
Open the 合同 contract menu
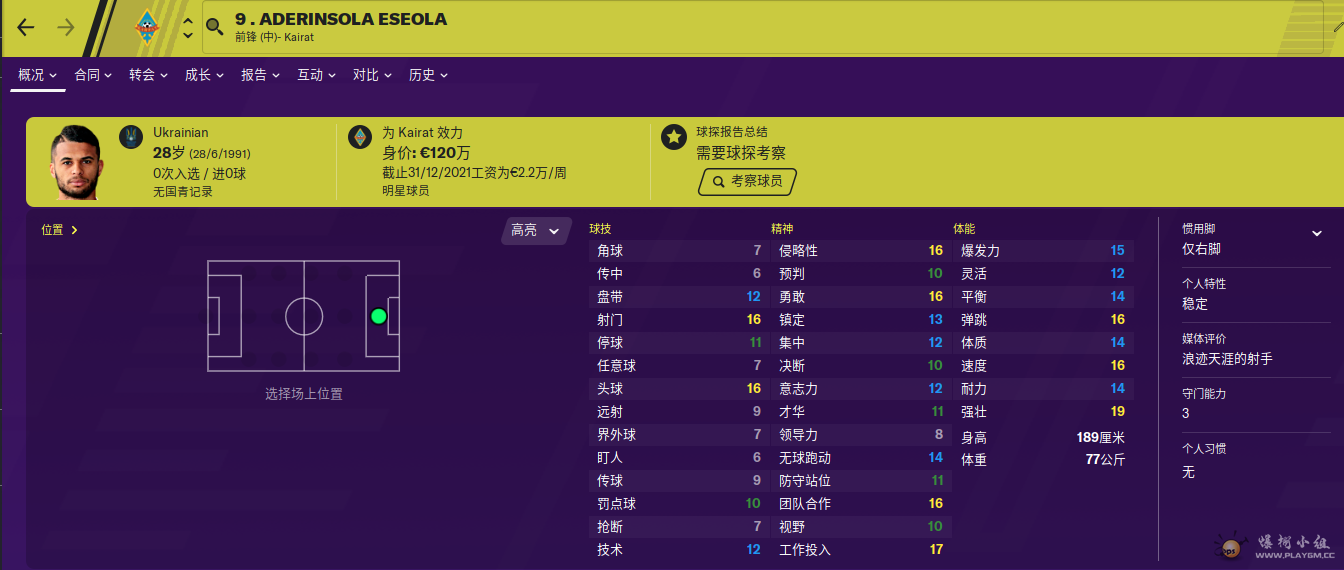point(93,74)
